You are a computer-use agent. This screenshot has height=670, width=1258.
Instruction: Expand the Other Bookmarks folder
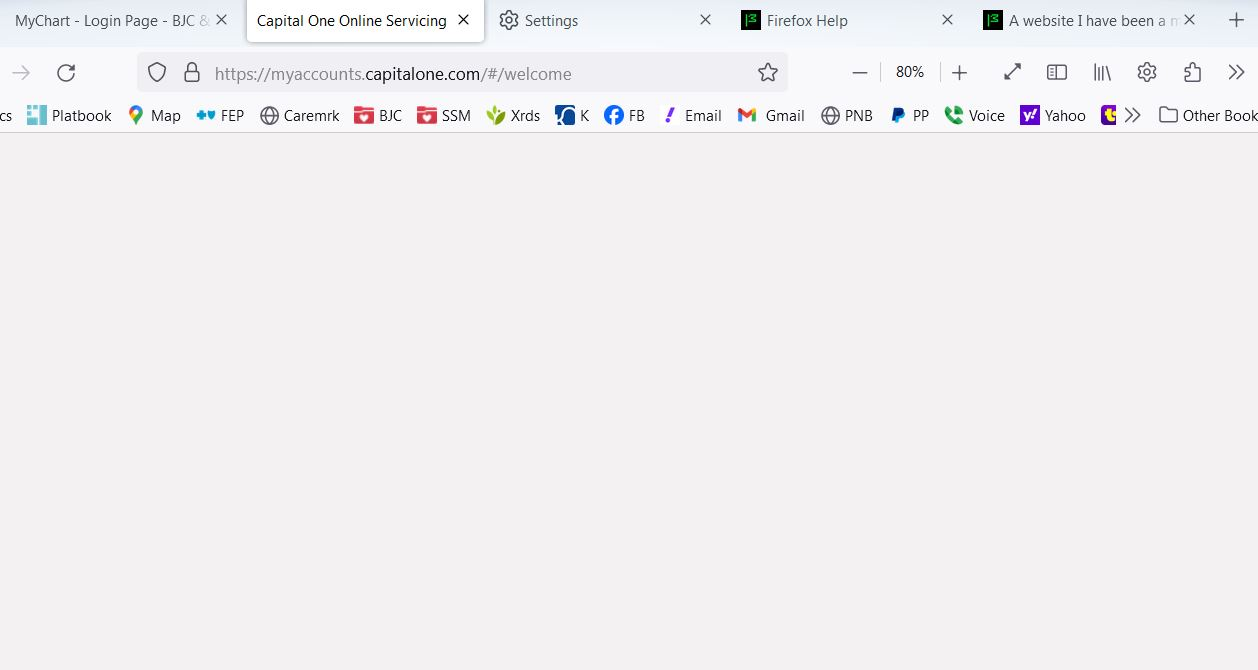click(1208, 115)
